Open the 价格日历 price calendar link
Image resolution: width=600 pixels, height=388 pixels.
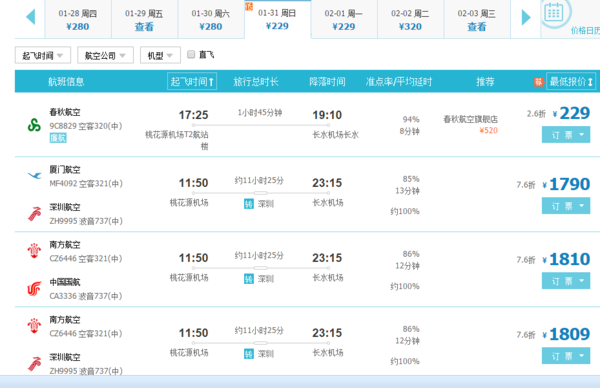tap(585, 31)
